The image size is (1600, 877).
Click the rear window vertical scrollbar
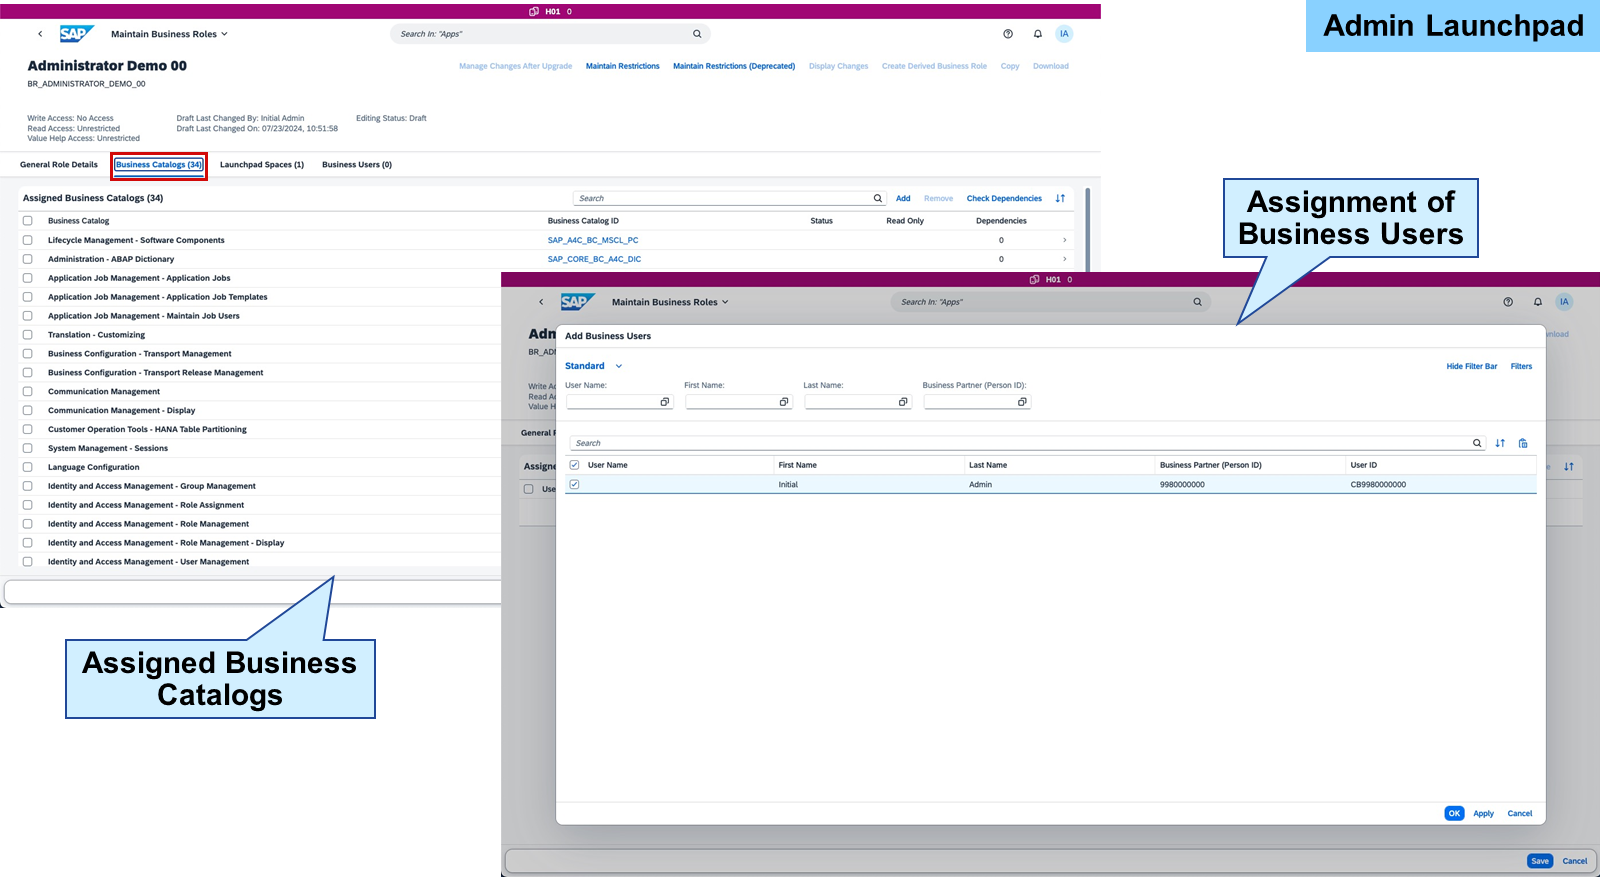point(1087,228)
